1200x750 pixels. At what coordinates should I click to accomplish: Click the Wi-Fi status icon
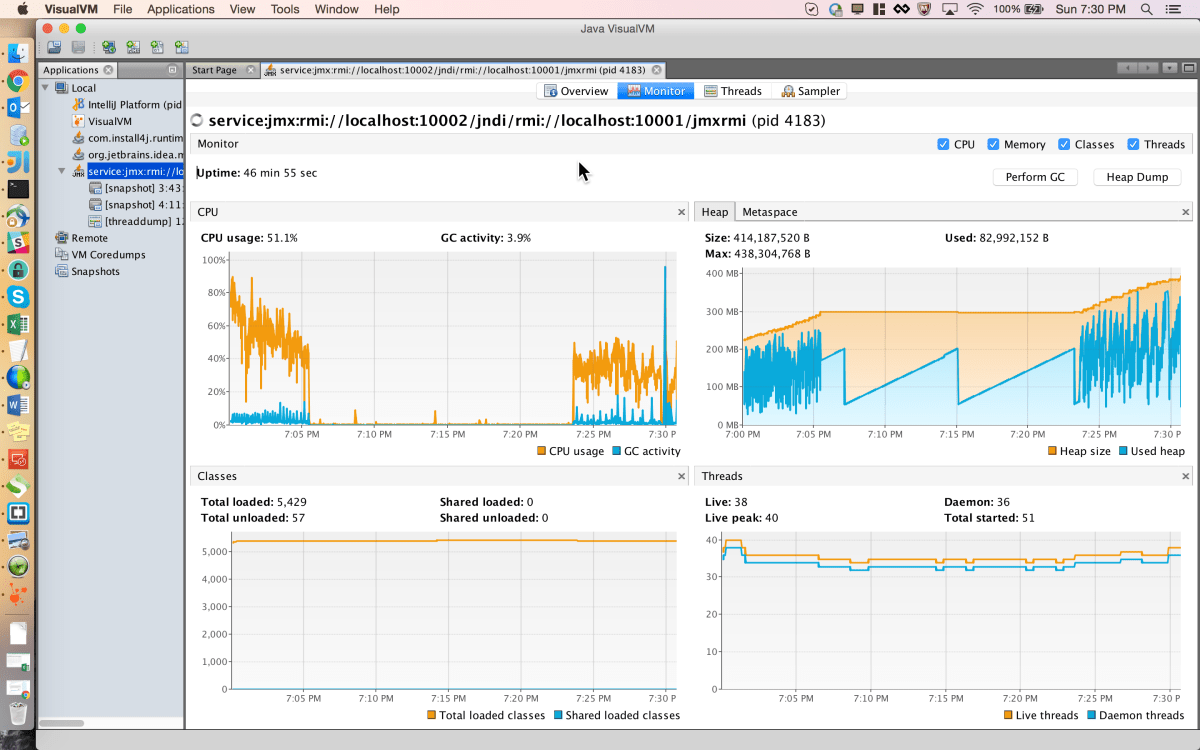pyautogui.click(x=975, y=9)
